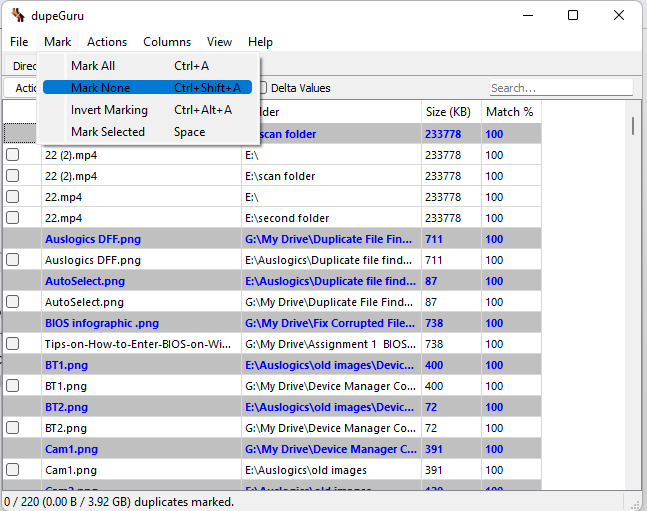Open the Actions menu in the menu bar
The height and width of the screenshot is (511, 647).
click(107, 42)
